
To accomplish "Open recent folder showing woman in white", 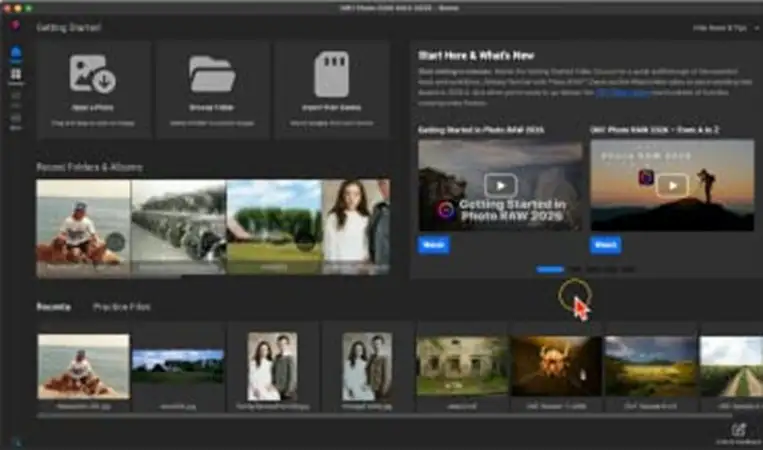I will (356, 227).
